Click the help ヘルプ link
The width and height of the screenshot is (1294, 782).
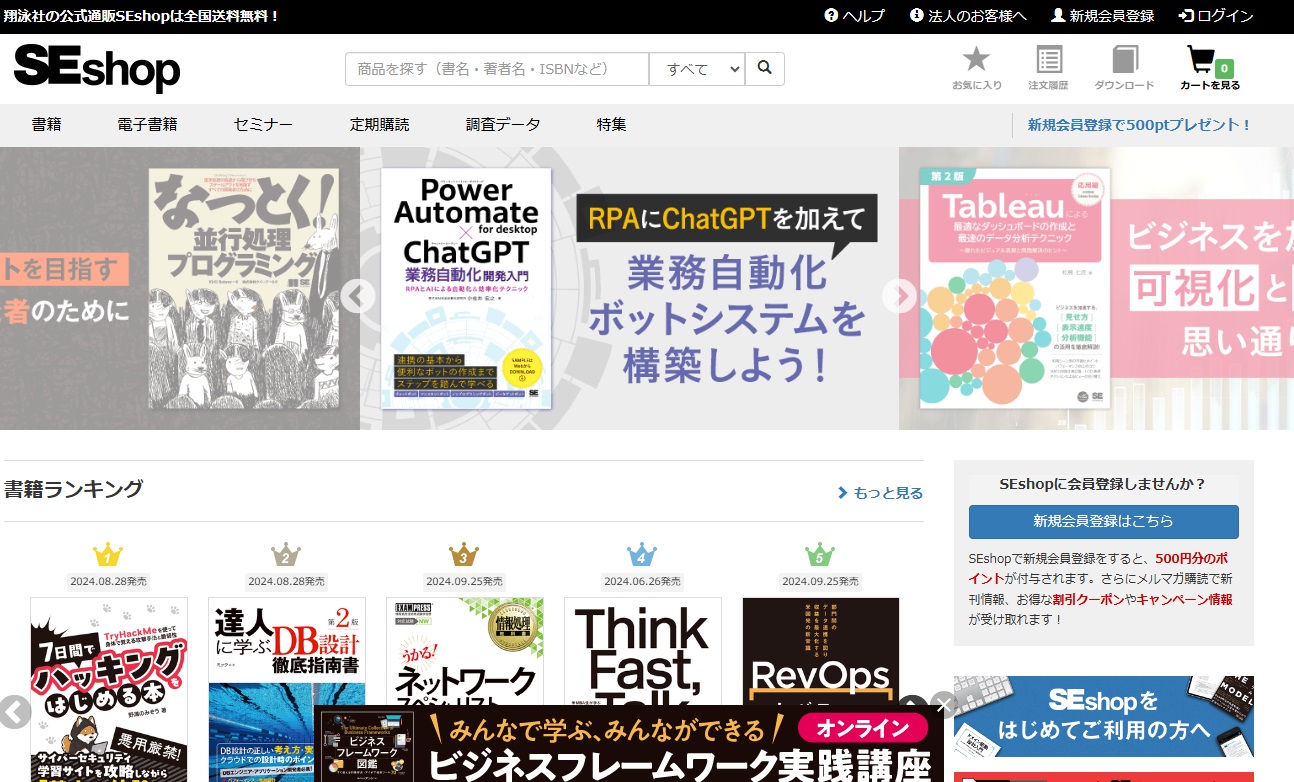855,16
